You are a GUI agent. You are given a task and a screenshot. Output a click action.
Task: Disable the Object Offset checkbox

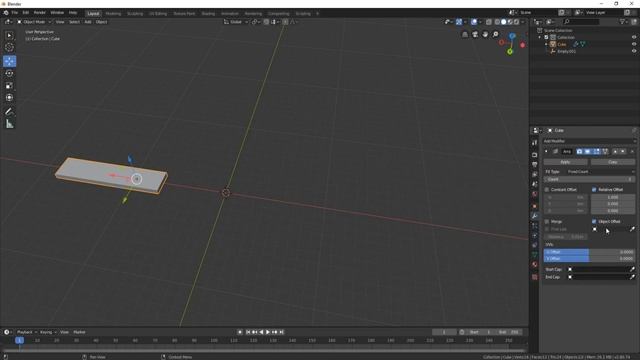[x=594, y=222]
